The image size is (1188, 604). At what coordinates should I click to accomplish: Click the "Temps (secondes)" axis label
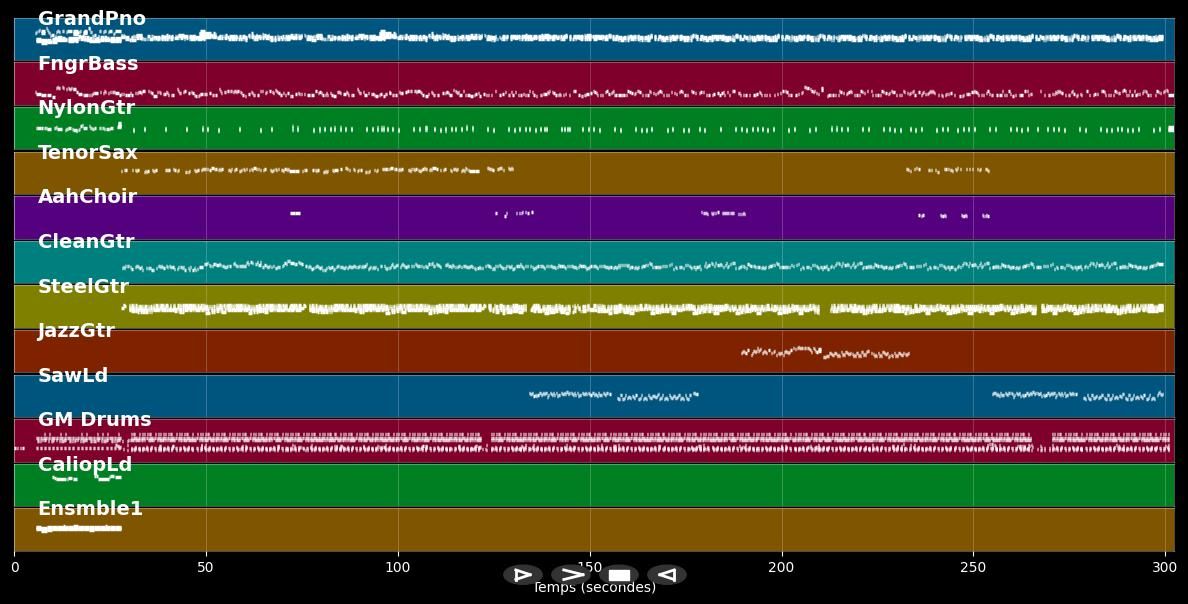point(594,589)
